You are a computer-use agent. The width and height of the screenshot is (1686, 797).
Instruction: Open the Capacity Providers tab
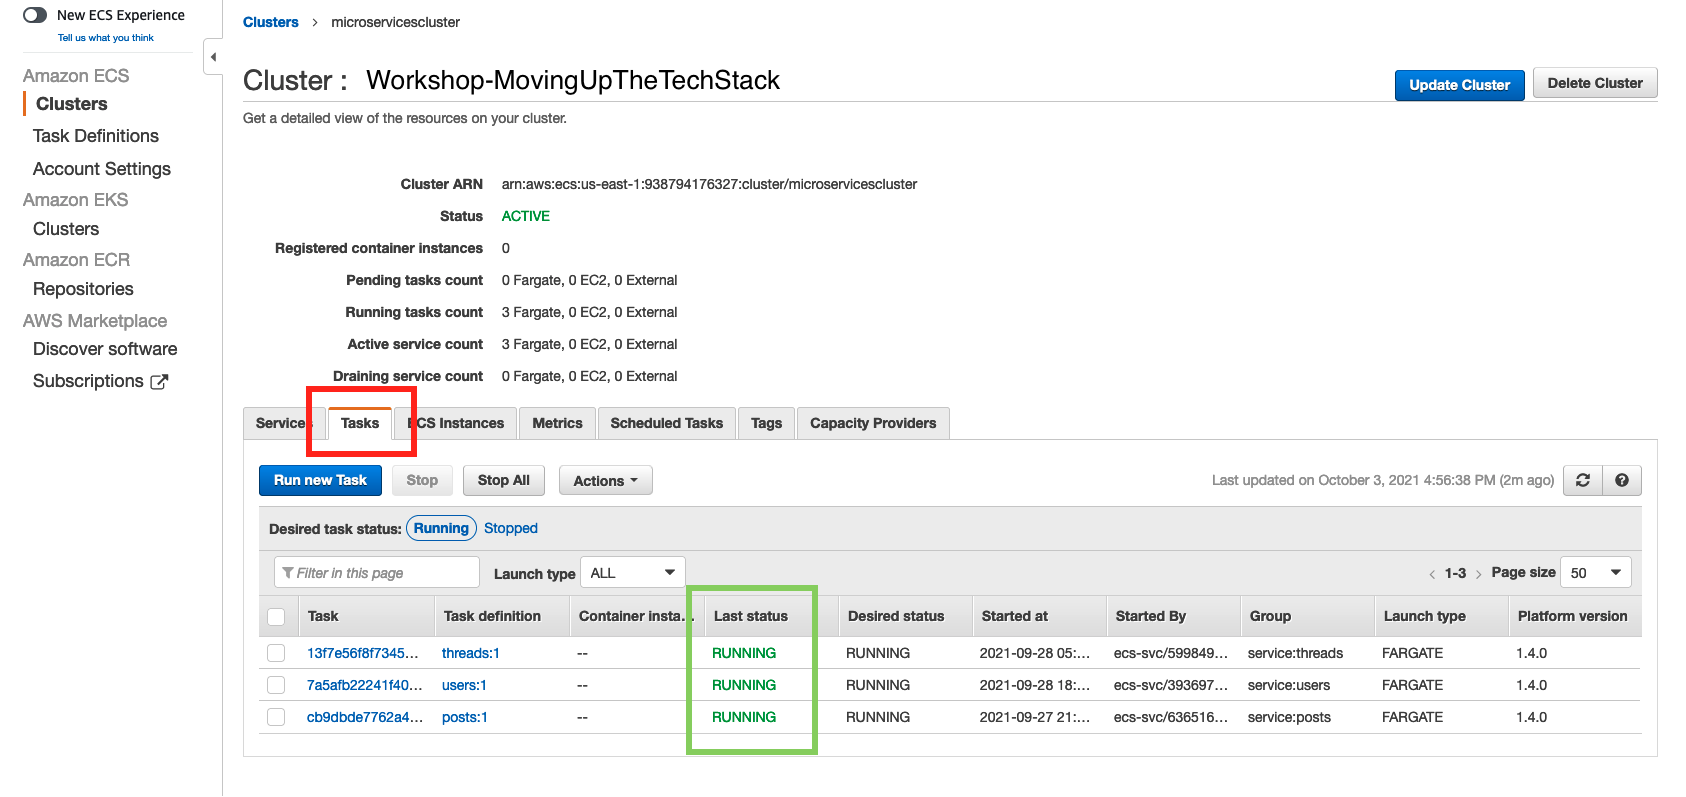click(873, 423)
